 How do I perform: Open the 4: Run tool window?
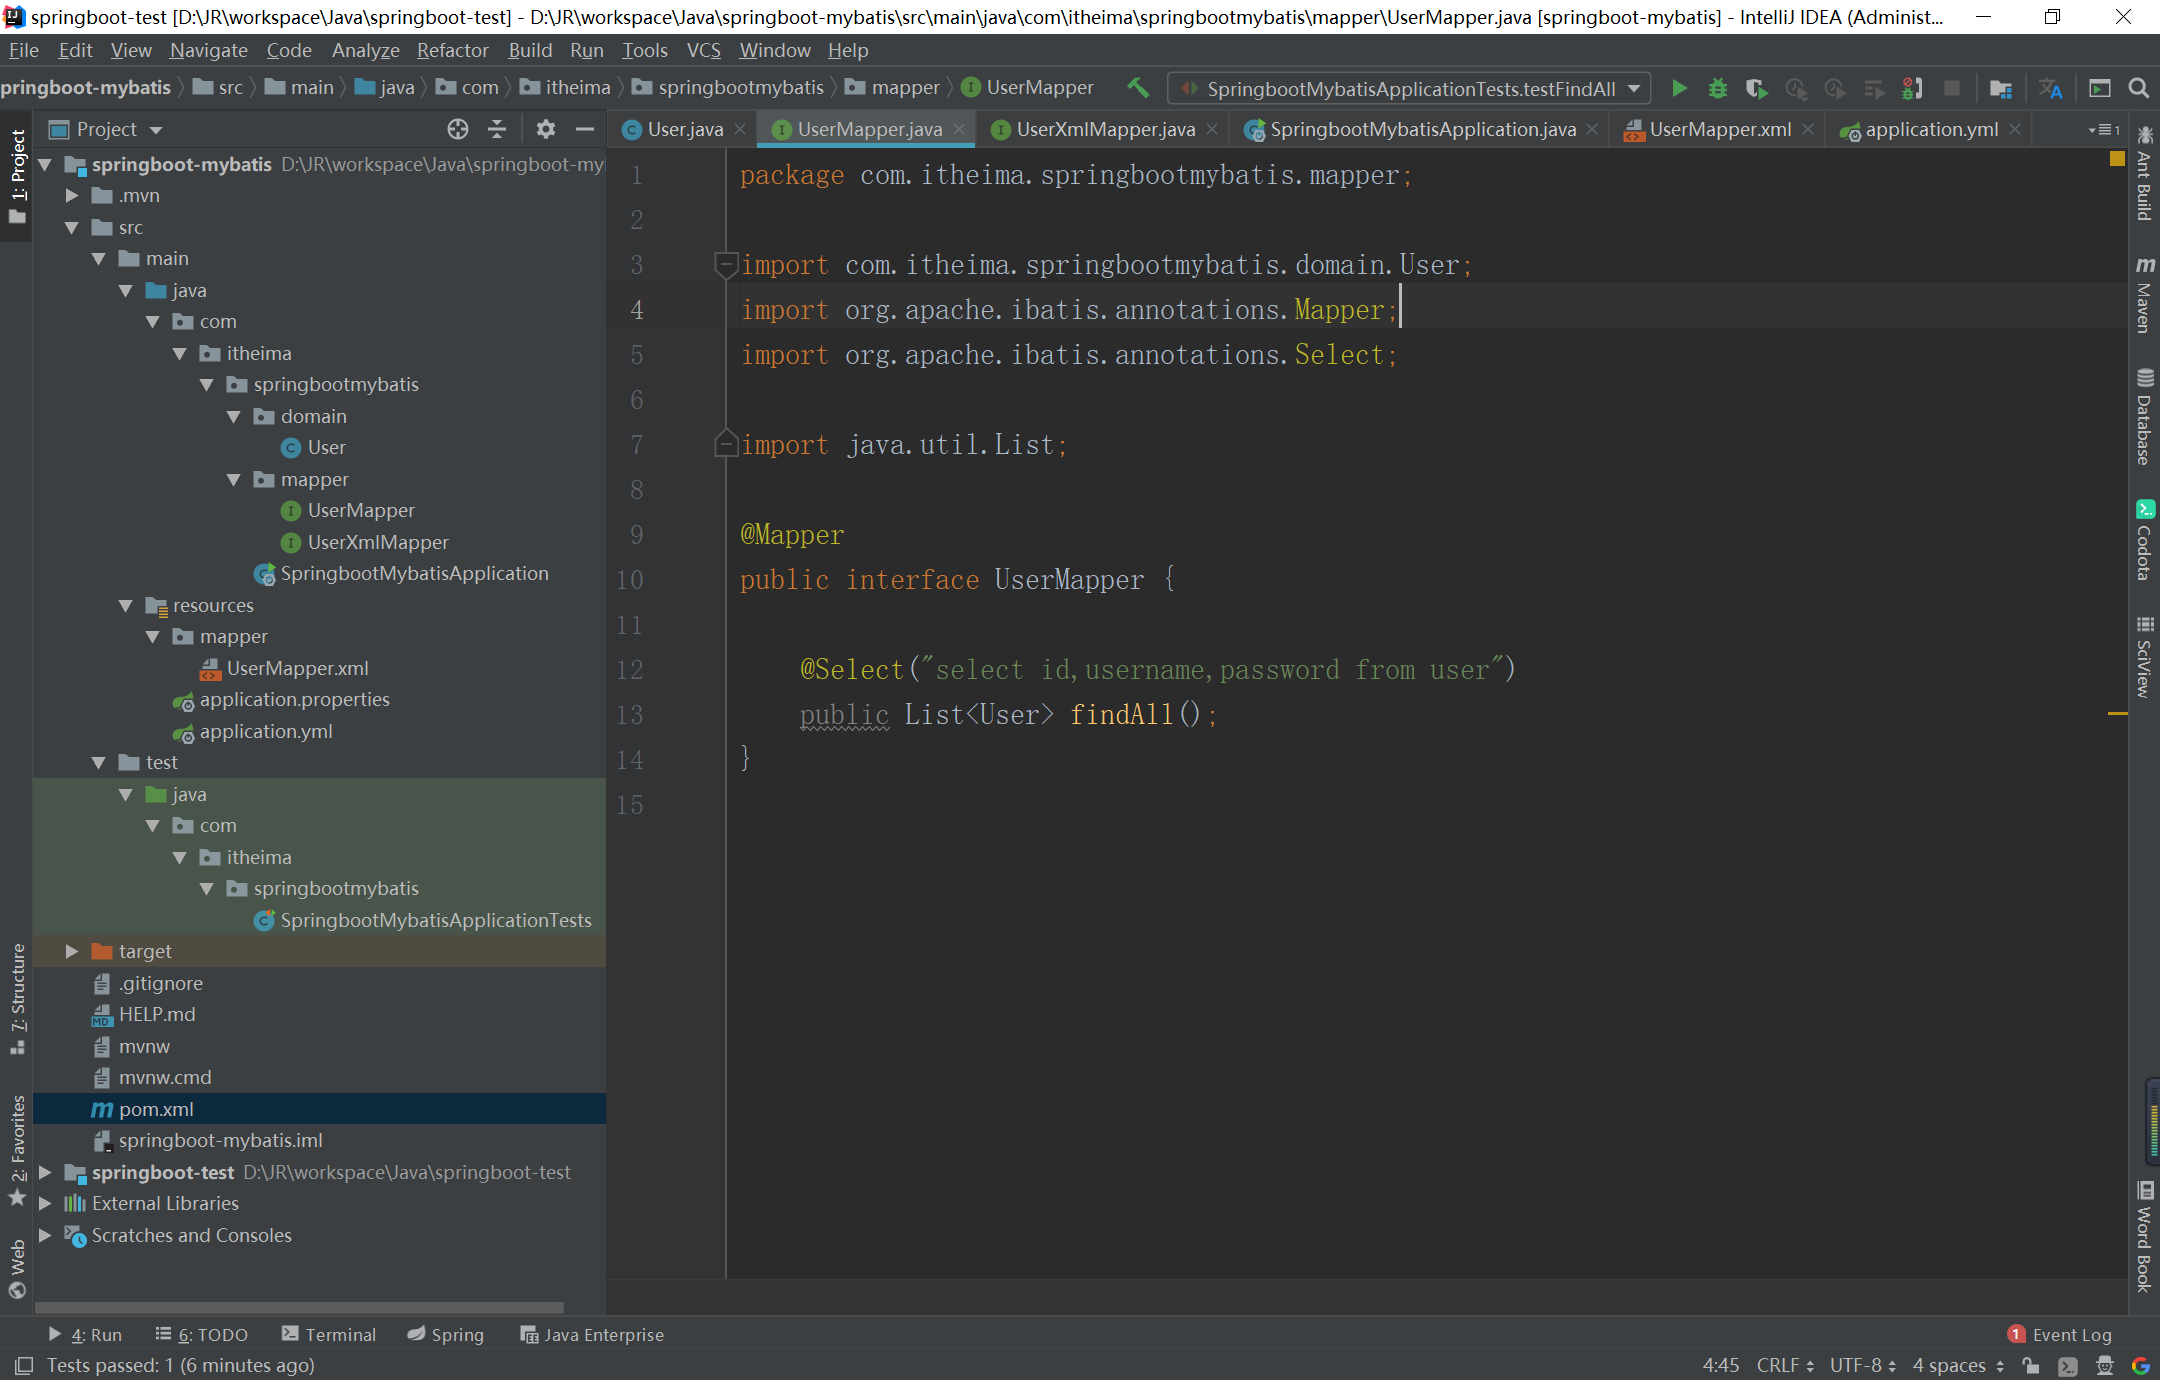85,1335
